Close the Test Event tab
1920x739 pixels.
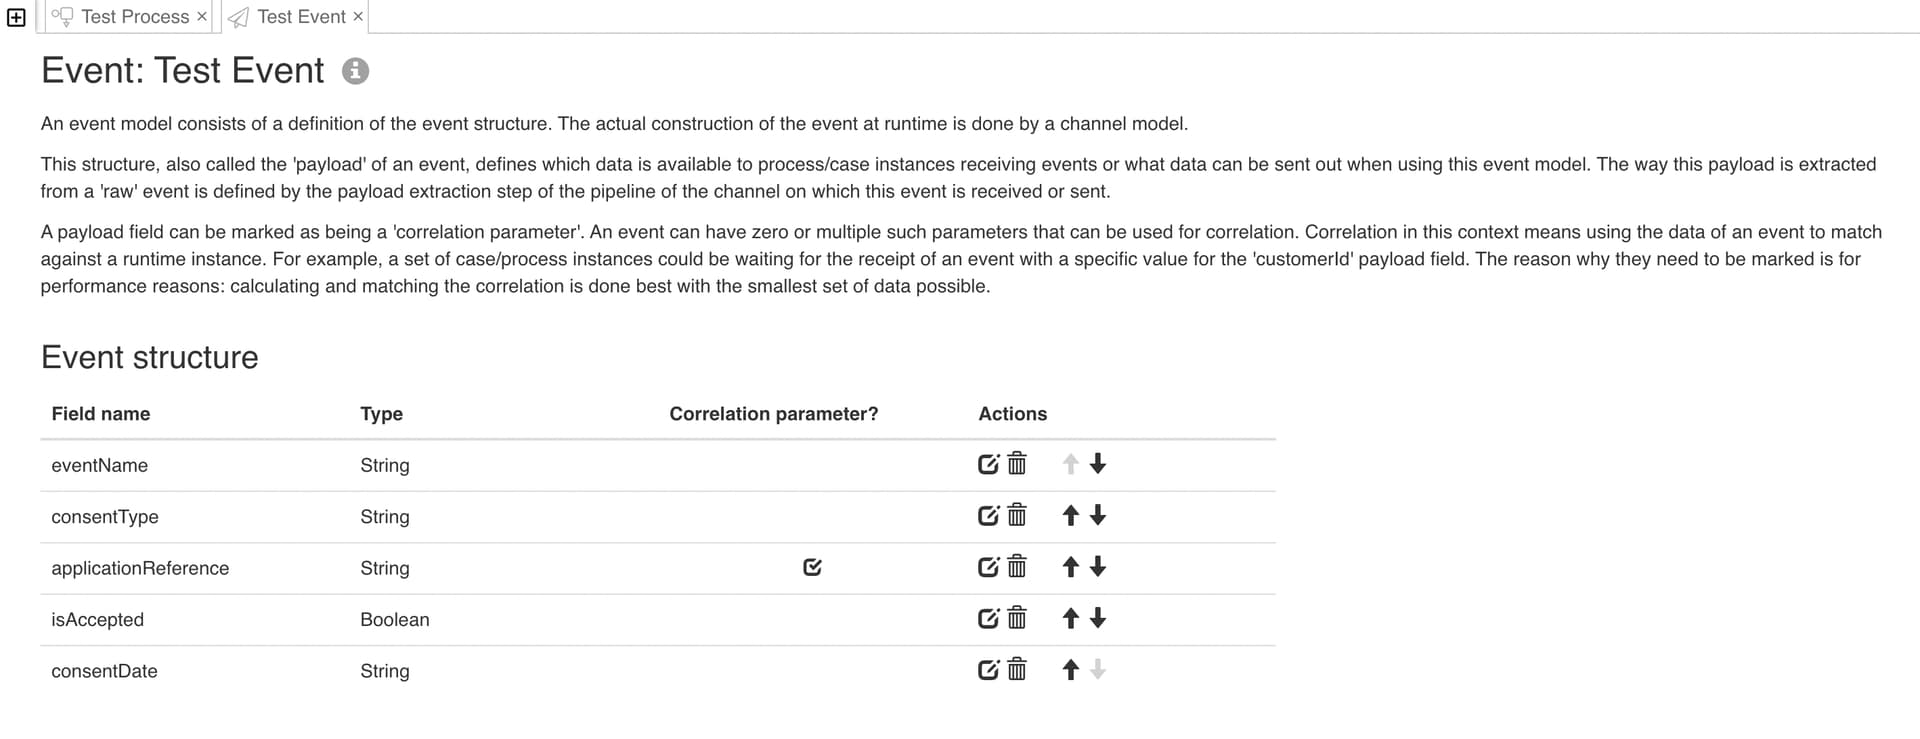(x=358, y=17)
